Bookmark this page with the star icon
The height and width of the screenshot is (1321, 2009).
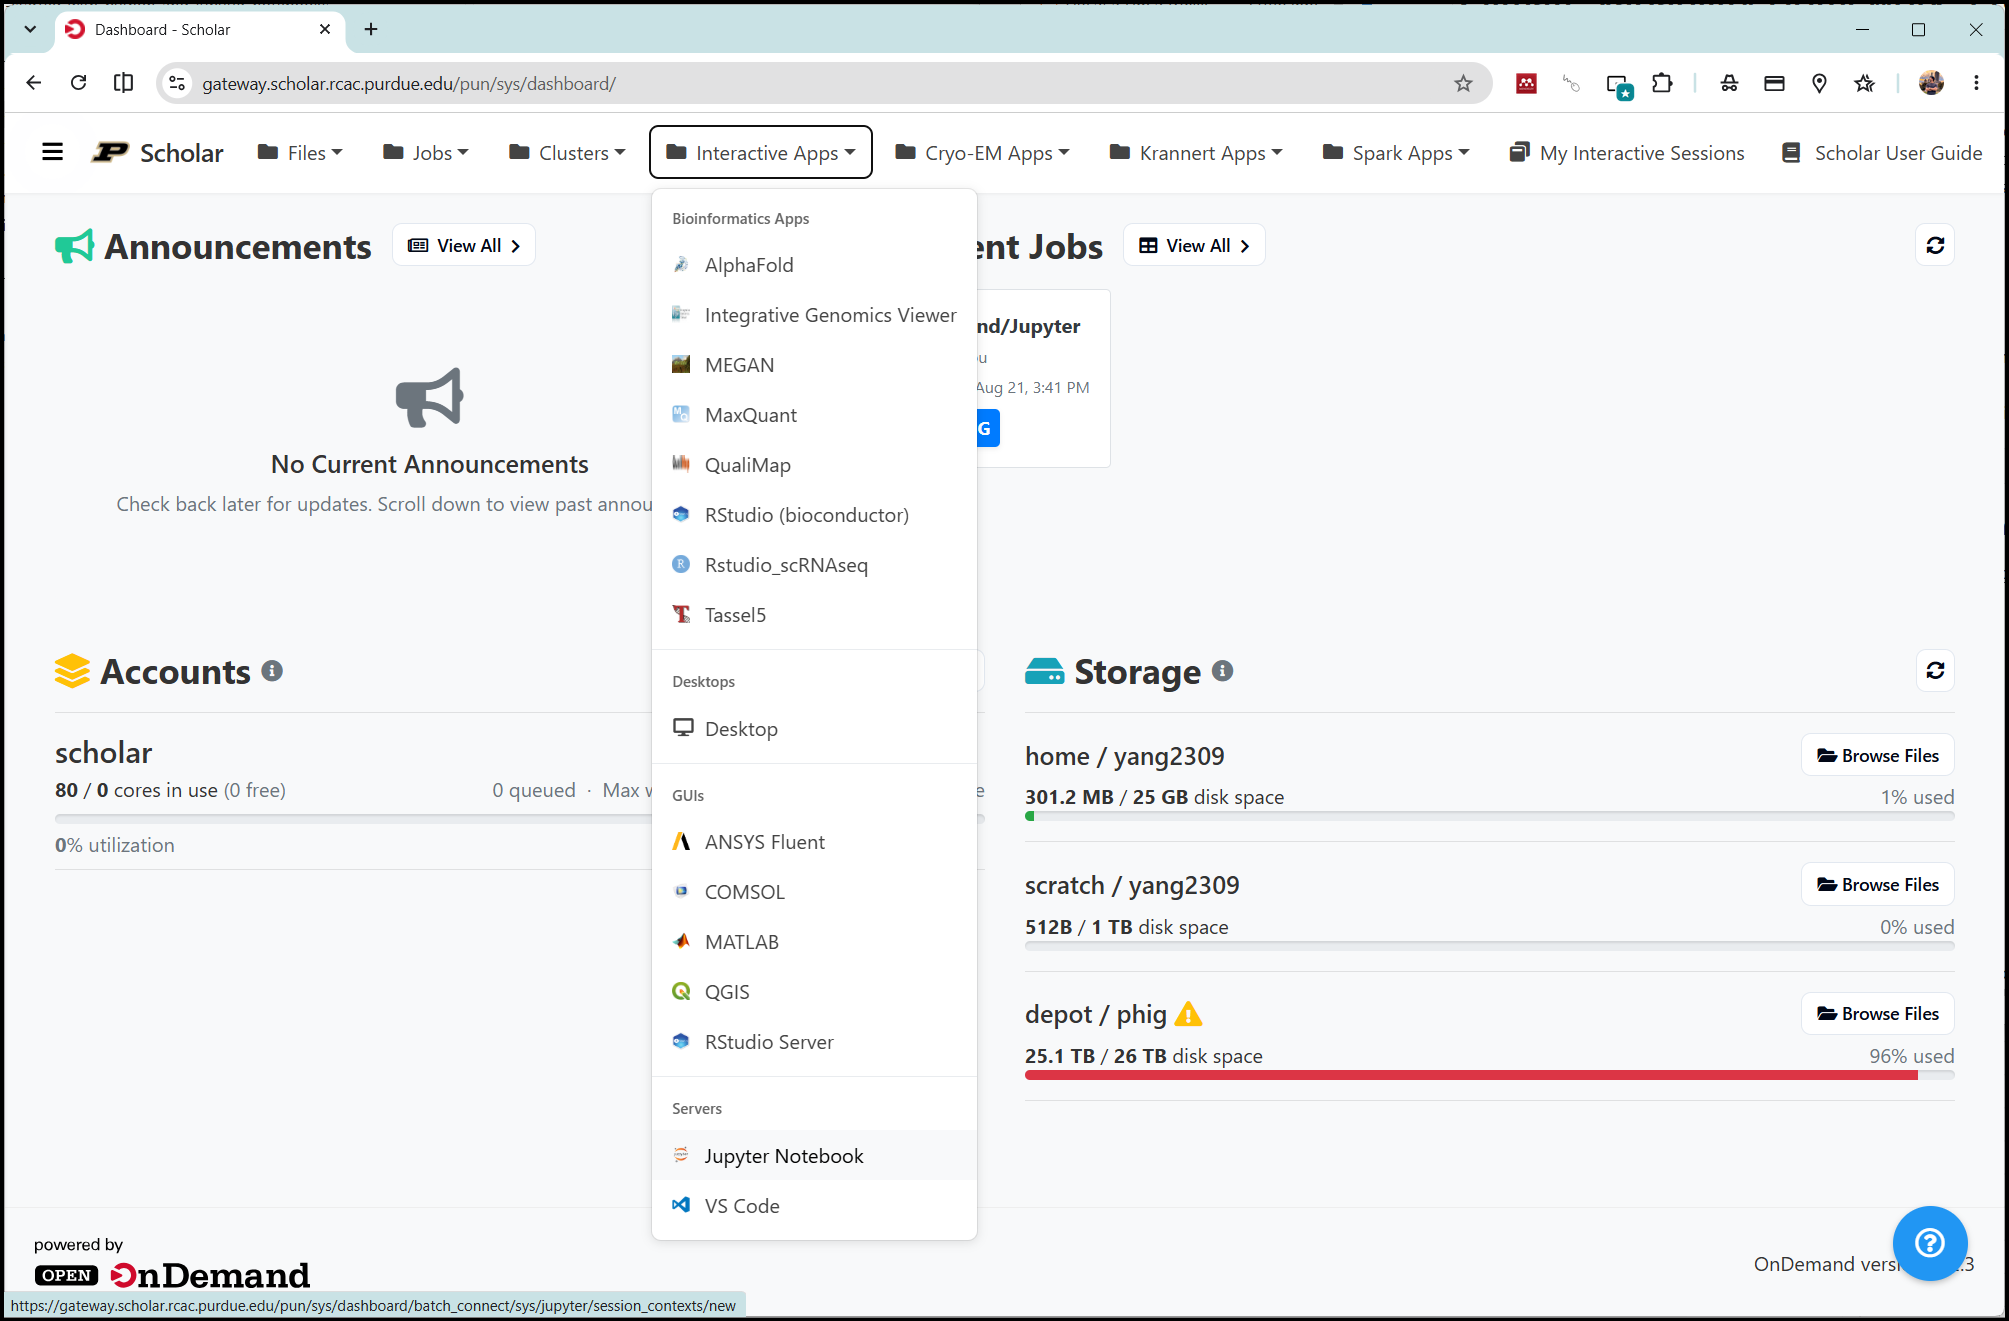[1463, 83]
